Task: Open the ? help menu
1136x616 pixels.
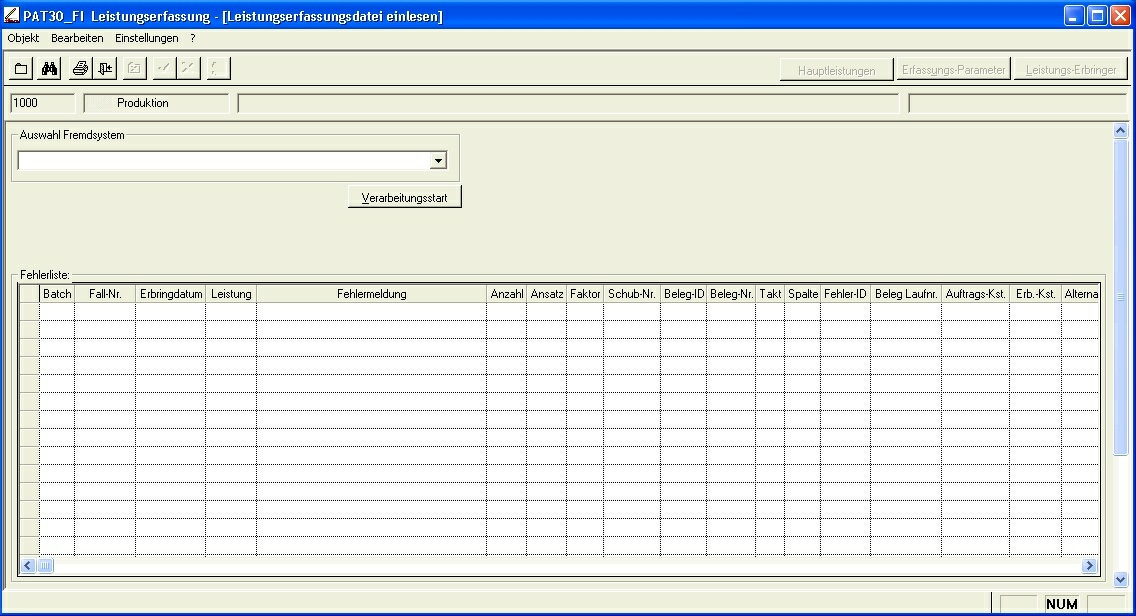Action: pos(193,38)
